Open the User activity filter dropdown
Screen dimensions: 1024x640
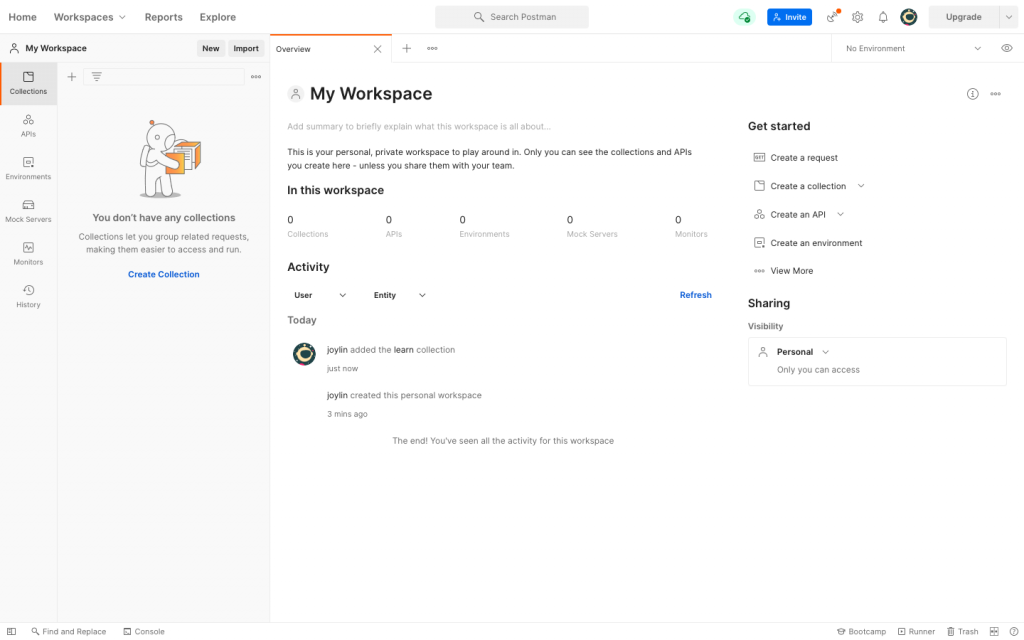tap(319, 295)
